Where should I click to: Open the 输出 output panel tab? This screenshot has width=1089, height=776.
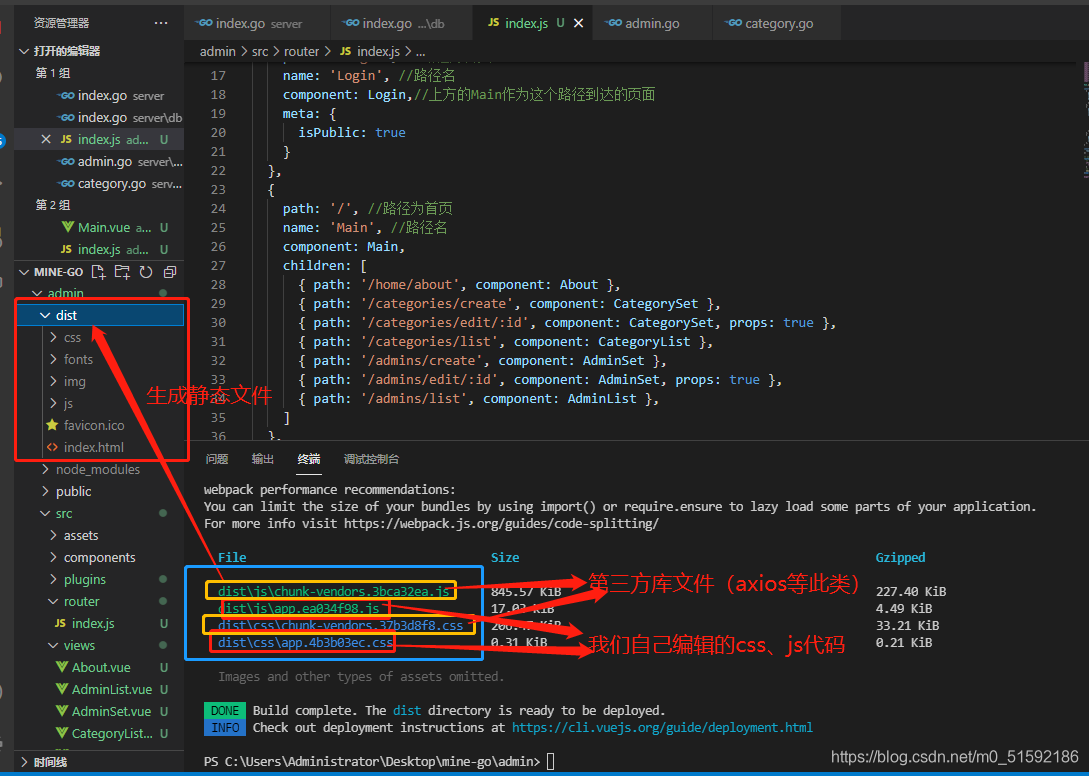click(x=263, y=459)
